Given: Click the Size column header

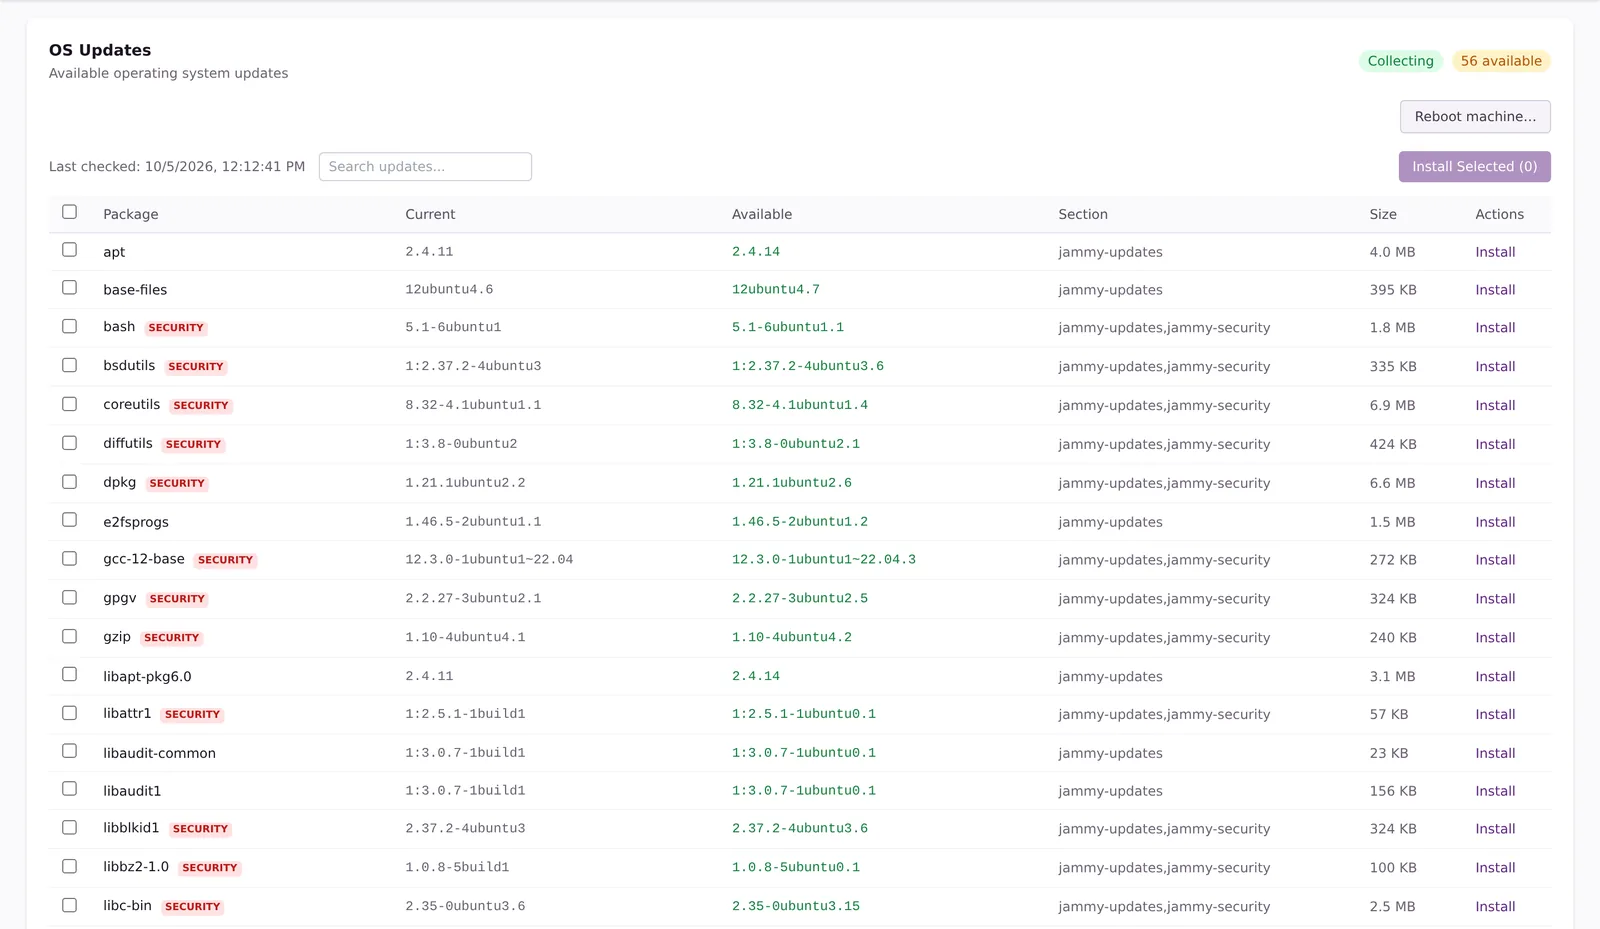Looking at the screenshot, I should [x=1383, y=215].
